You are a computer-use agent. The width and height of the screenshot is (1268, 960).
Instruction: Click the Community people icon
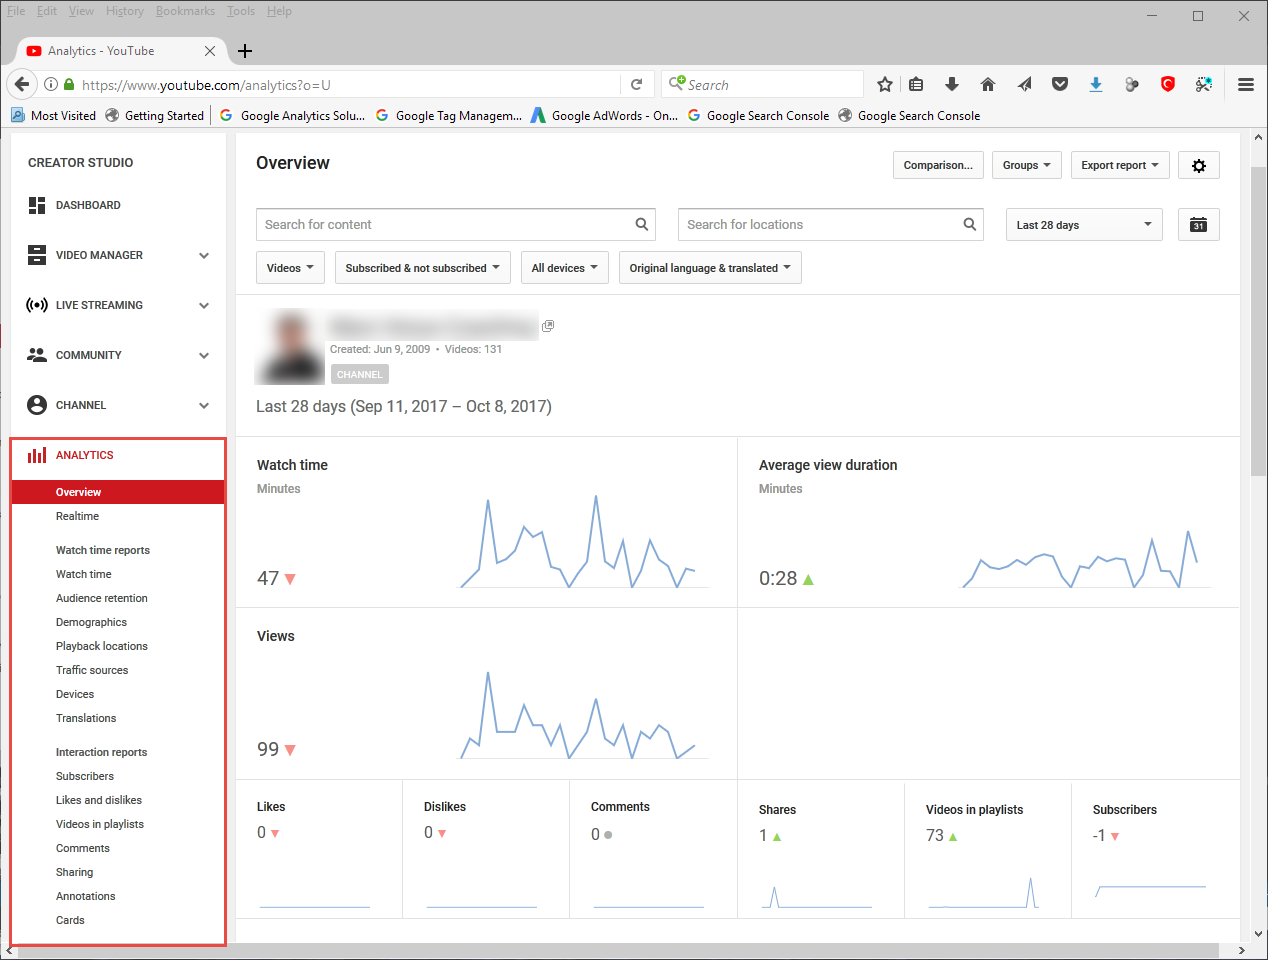tap(37, 355)
